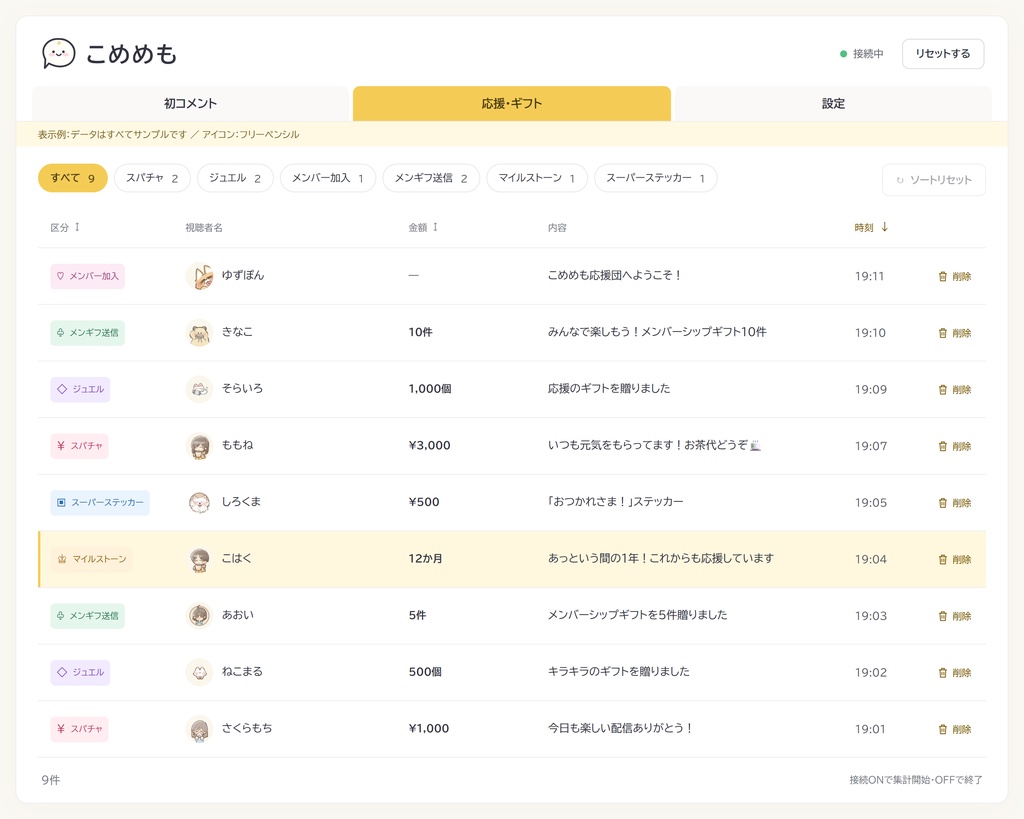
Task: Click さくらもち's avatar icon
Action: [200, 729]
